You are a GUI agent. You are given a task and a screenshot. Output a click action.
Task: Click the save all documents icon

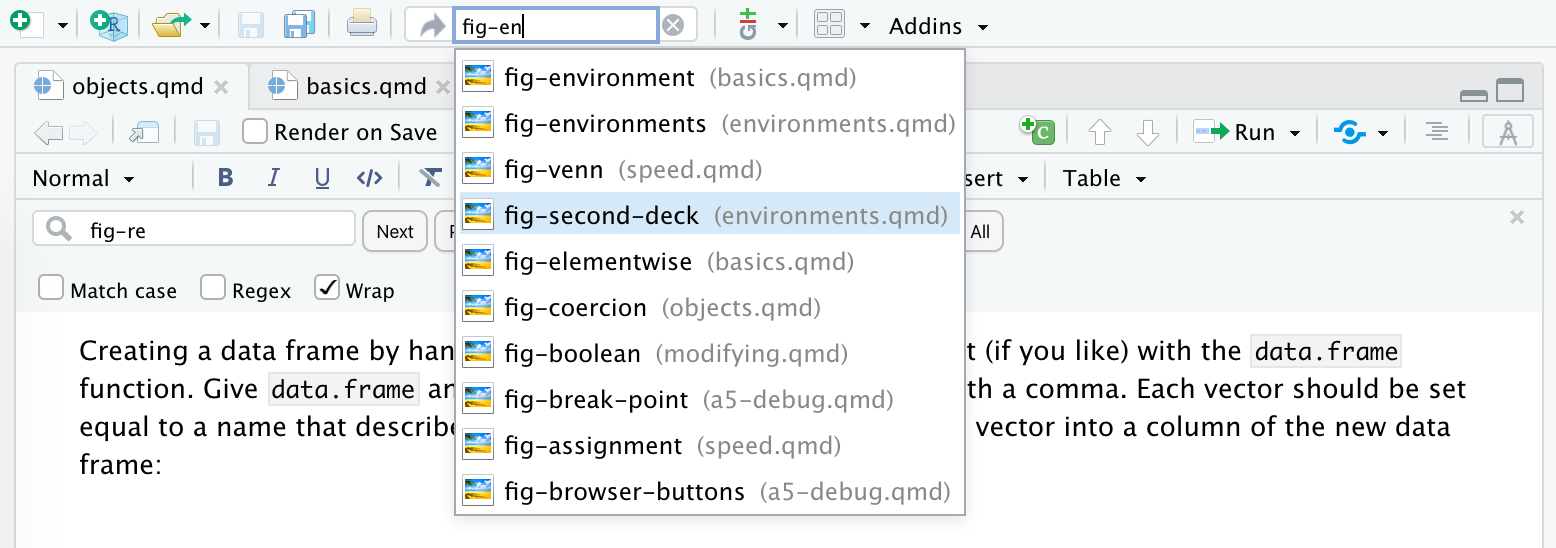coord(299,25)
